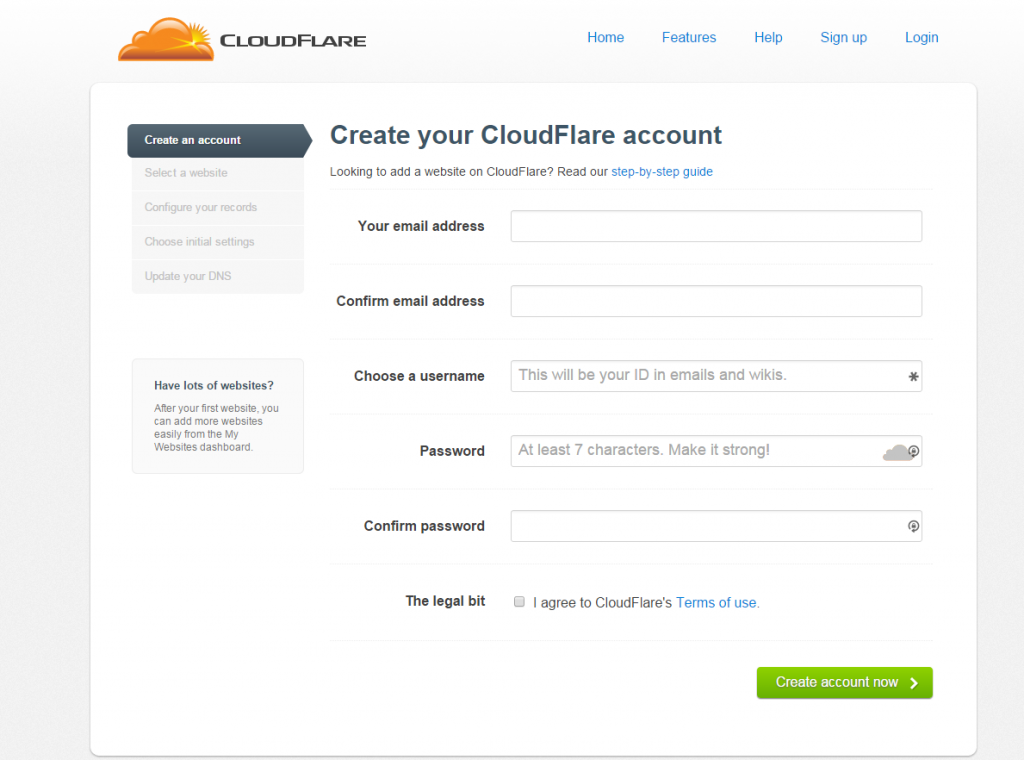
Task: Click the 'Your email address' label
Action: (421, 226)
